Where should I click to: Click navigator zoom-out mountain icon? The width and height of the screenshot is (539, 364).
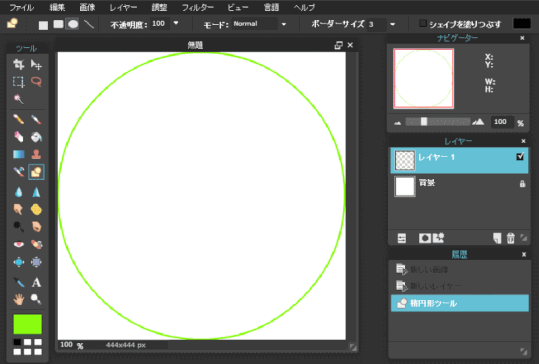(x=397, y=123)
